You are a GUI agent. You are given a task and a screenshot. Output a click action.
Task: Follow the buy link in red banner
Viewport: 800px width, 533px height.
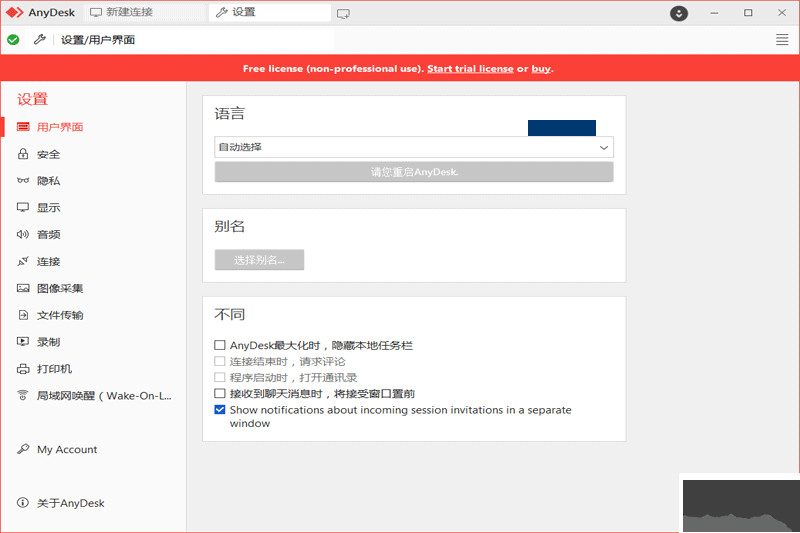541,68
